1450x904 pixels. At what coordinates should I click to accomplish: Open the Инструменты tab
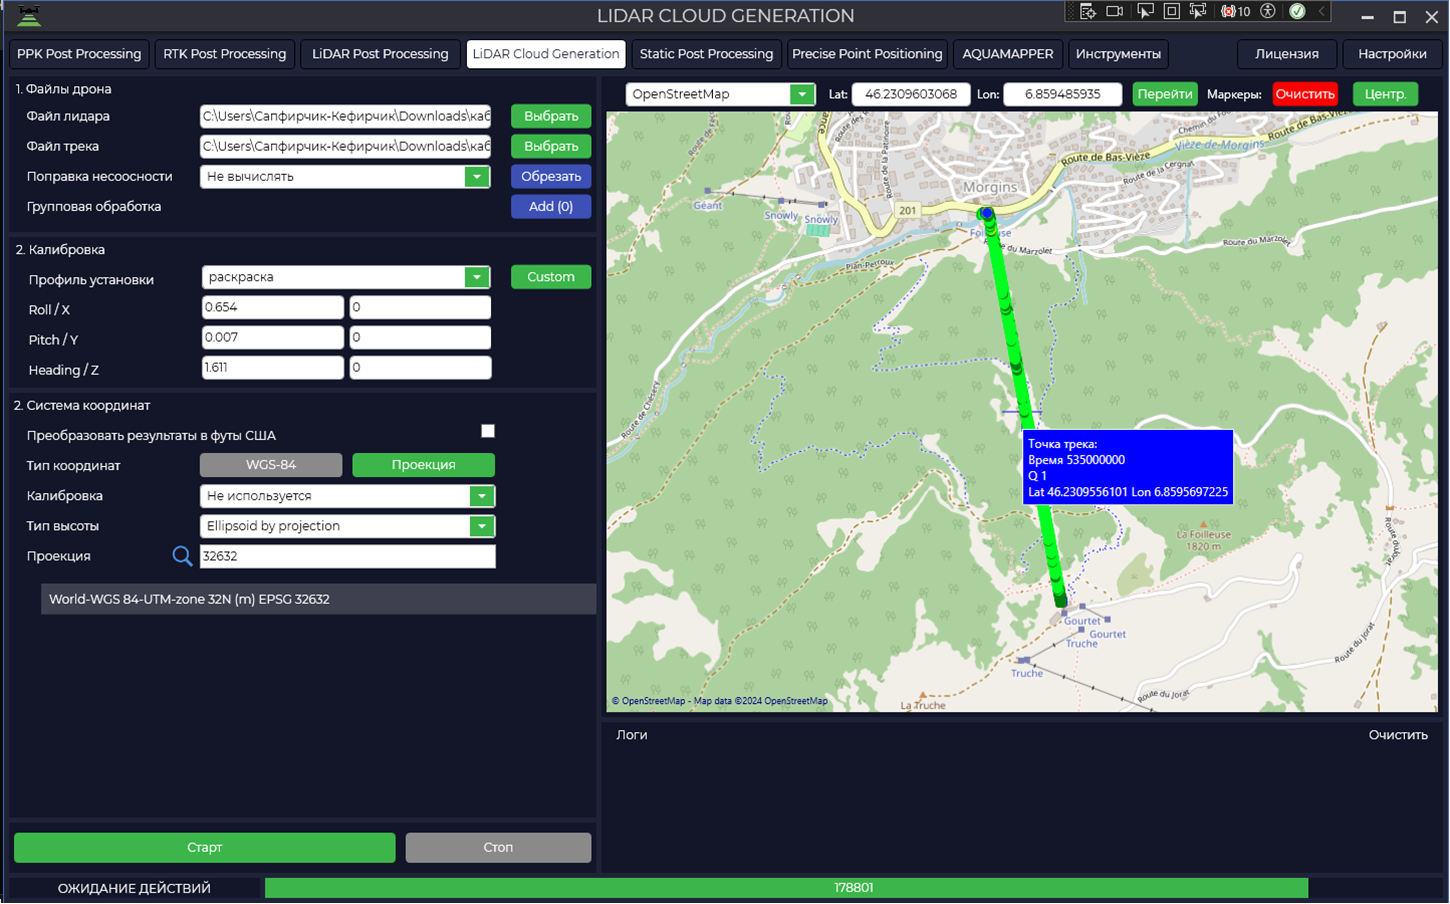(1118, 54)
